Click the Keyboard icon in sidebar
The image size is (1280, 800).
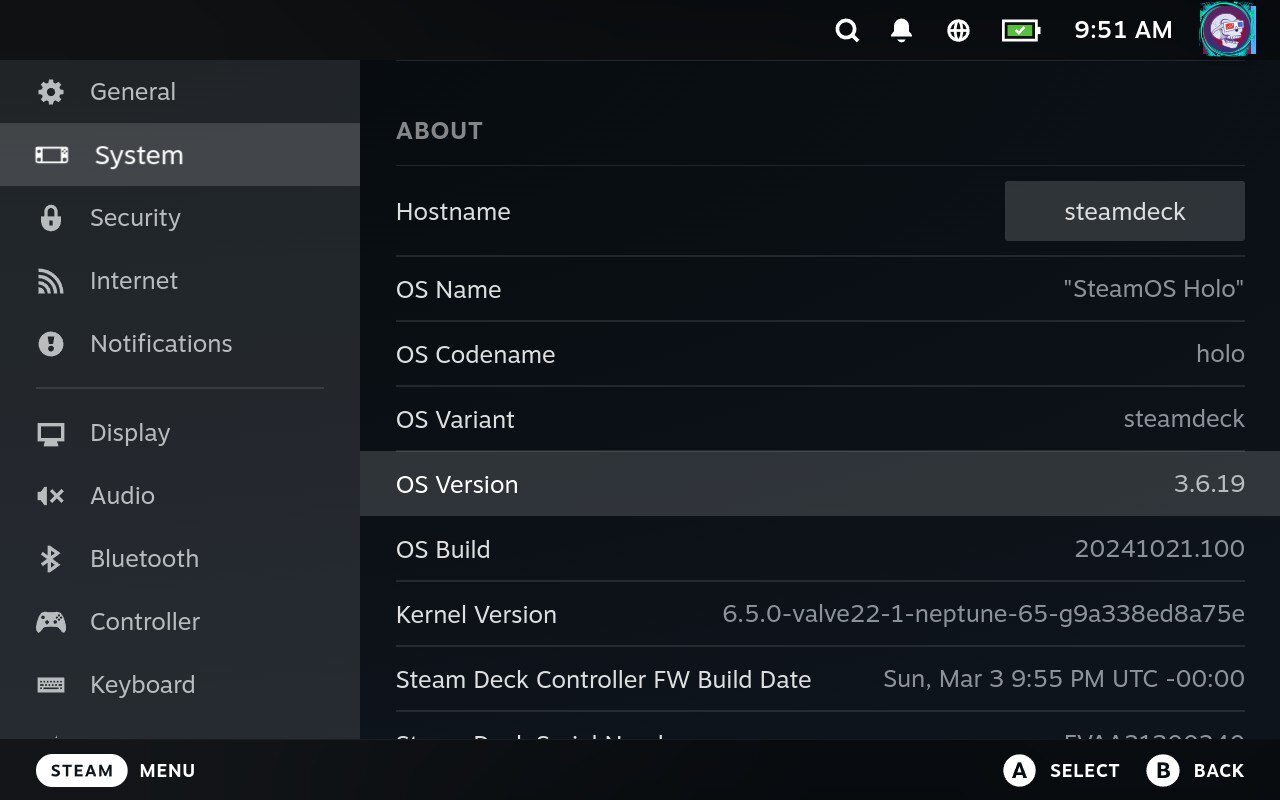coord(50,685)
